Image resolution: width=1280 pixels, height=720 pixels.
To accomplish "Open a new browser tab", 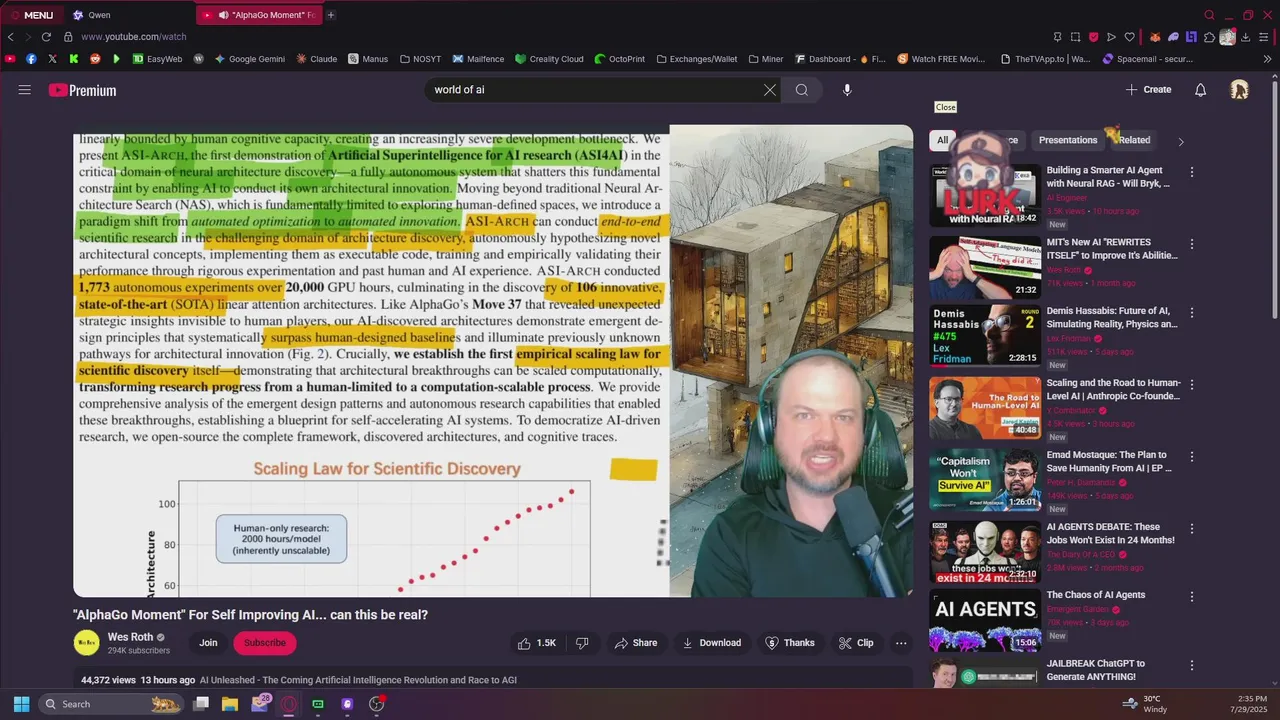I will 331,15.
